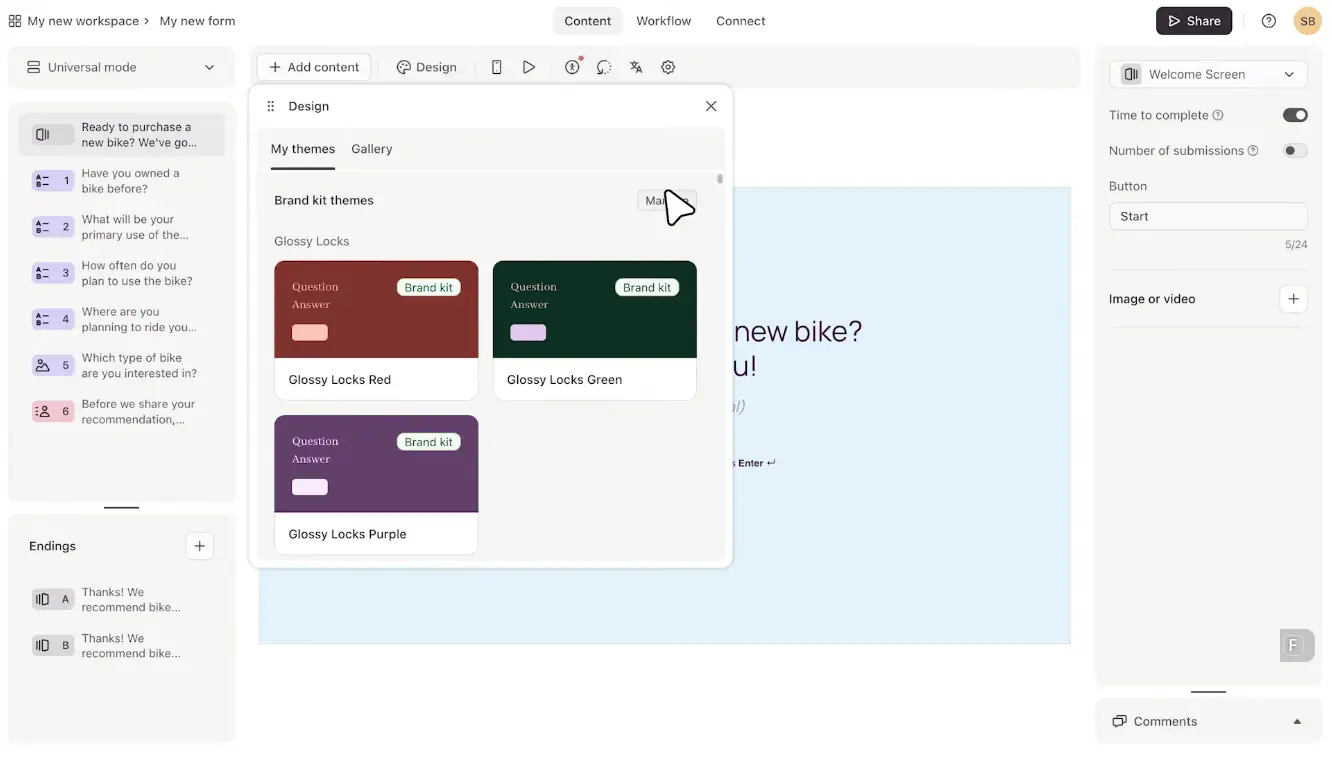The image size is (1332, 758).
Task: Switch to the Workflow tab
Action: tap(664, 21)
